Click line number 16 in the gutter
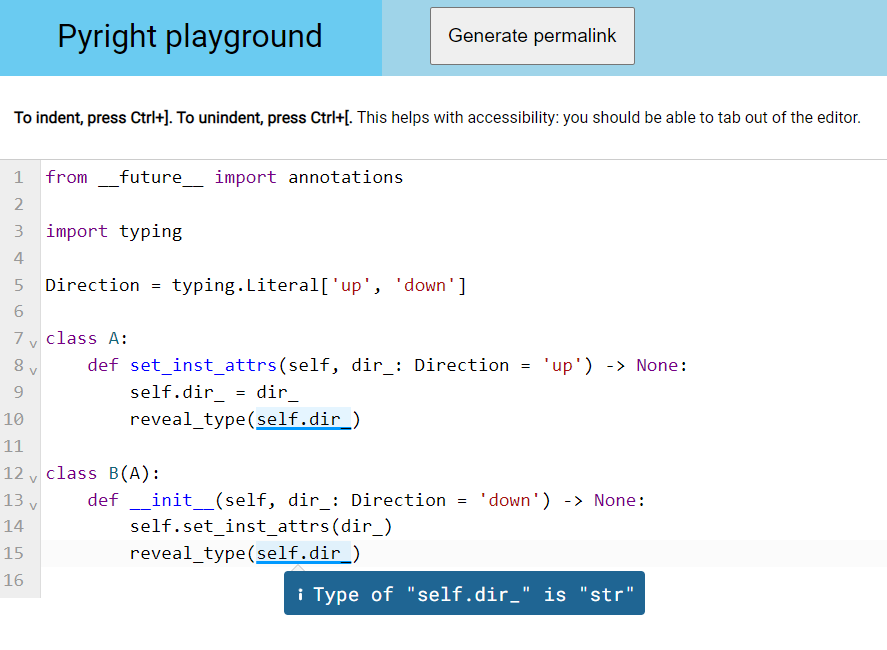The image size is (887, 650). [15, 580]
